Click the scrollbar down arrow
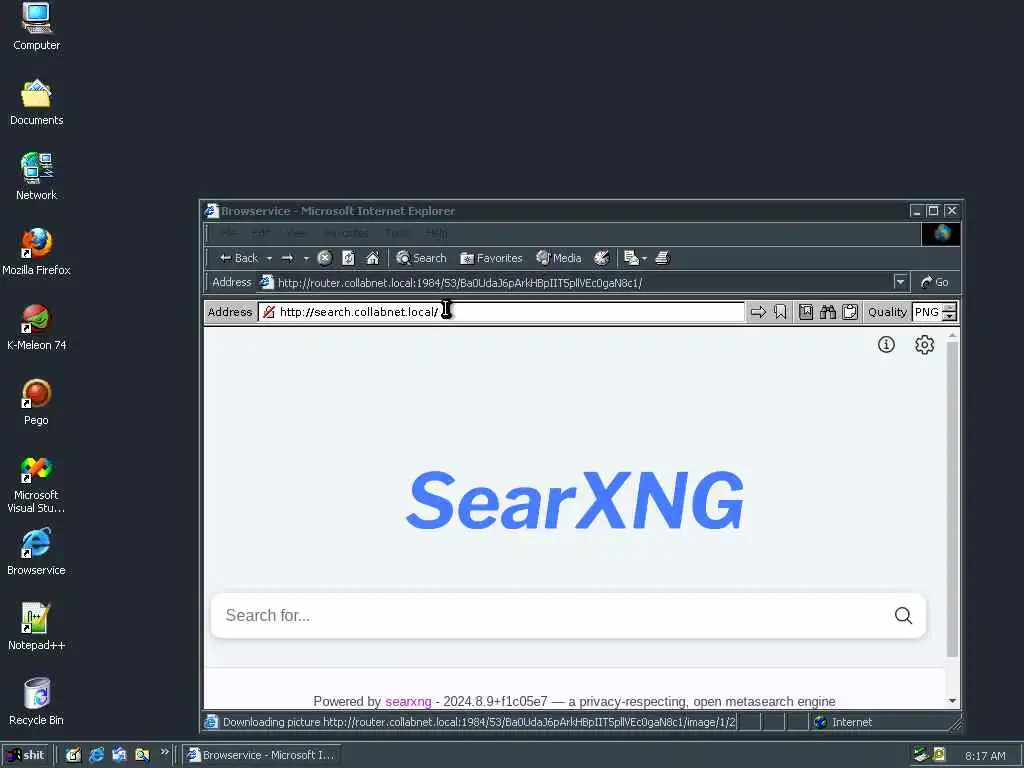Image resolution: width=1024 pixels, height=768 pixels. pos(952,701)
